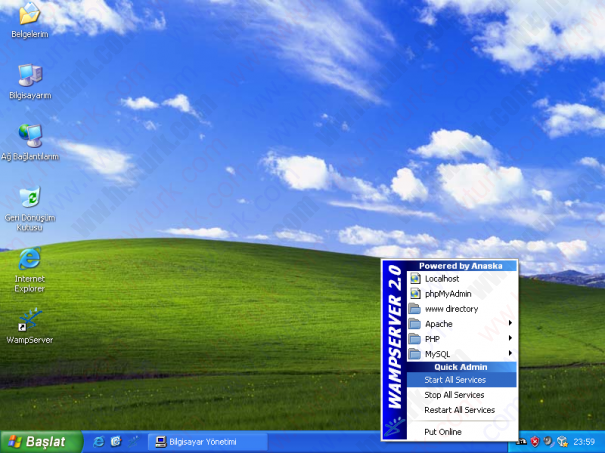Viewport: 605px width, 453px height.
Task: Click the Outlook Express Quick Launch icon
Action: pos(116,441)
